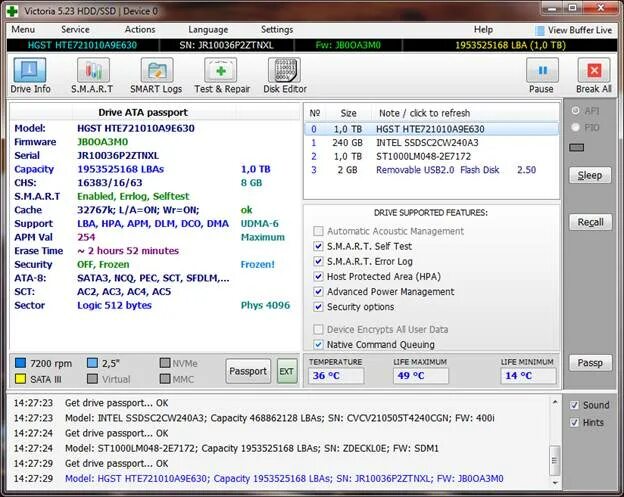This screenshot has height=497, width=624.
Task: Click the green EXT button
Action: (287, 371)
